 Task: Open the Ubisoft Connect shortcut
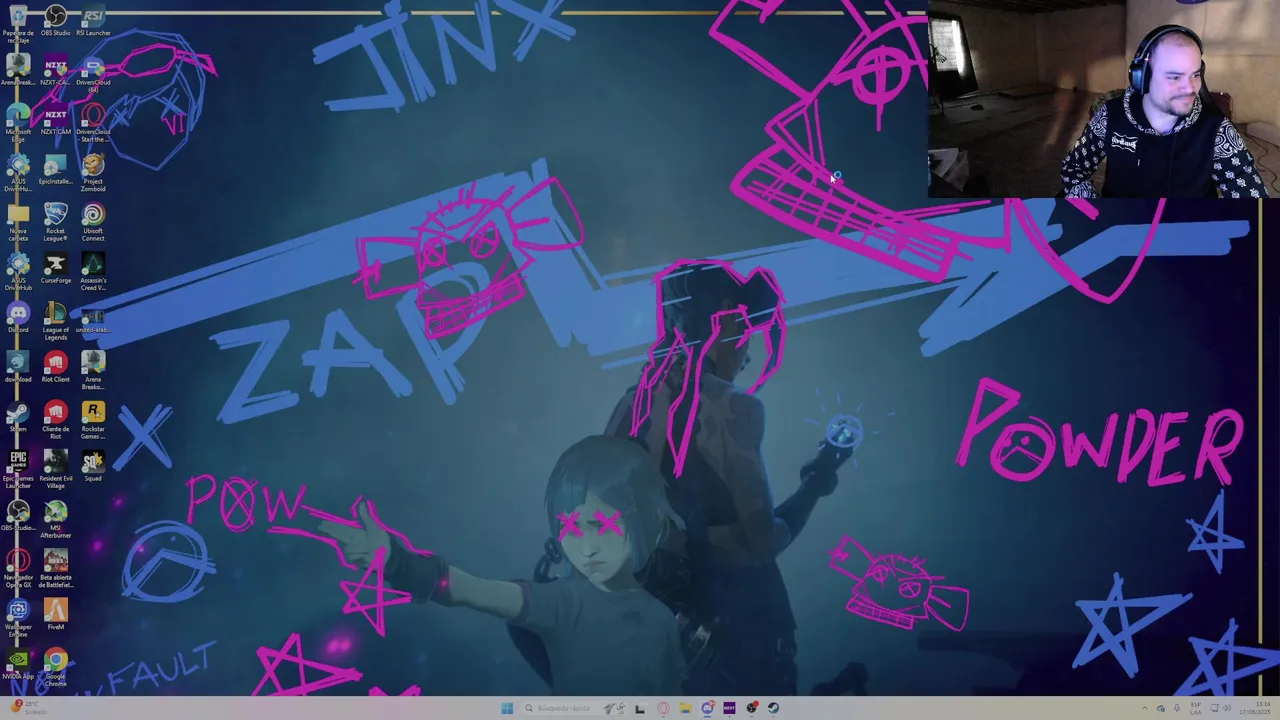(93, 222)
